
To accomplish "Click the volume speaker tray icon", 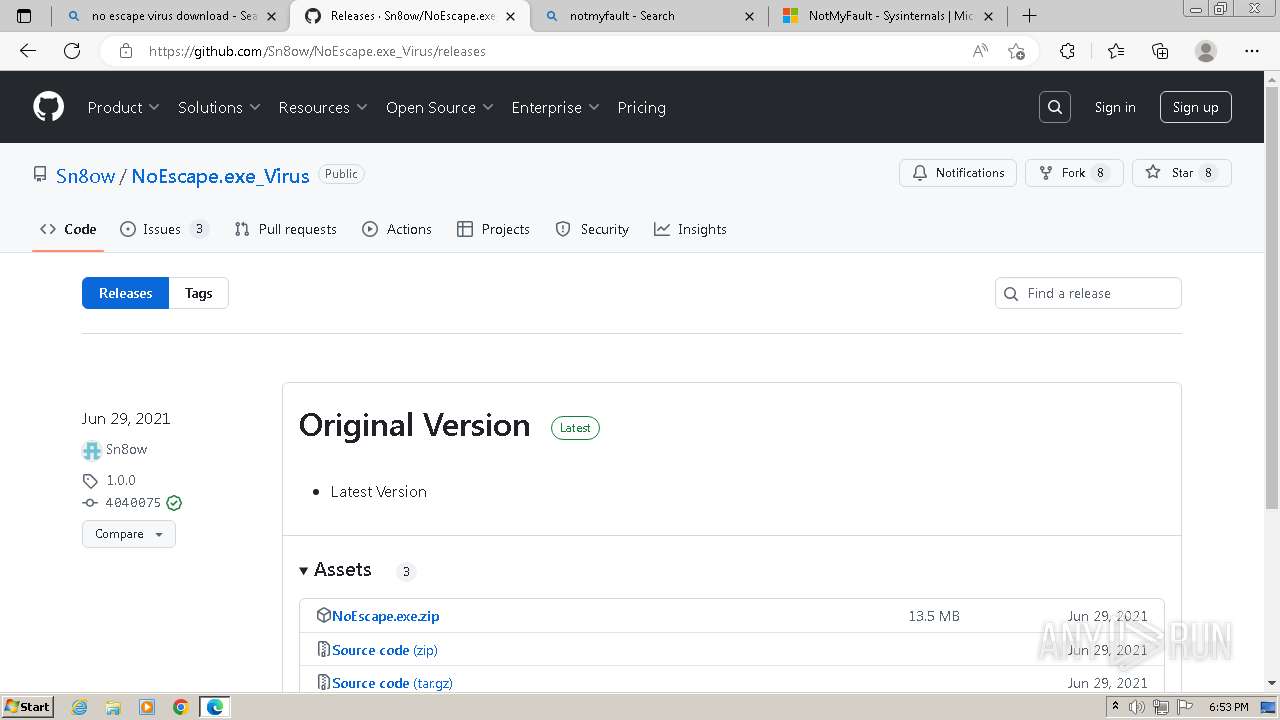I will (x=1136, y=707).
